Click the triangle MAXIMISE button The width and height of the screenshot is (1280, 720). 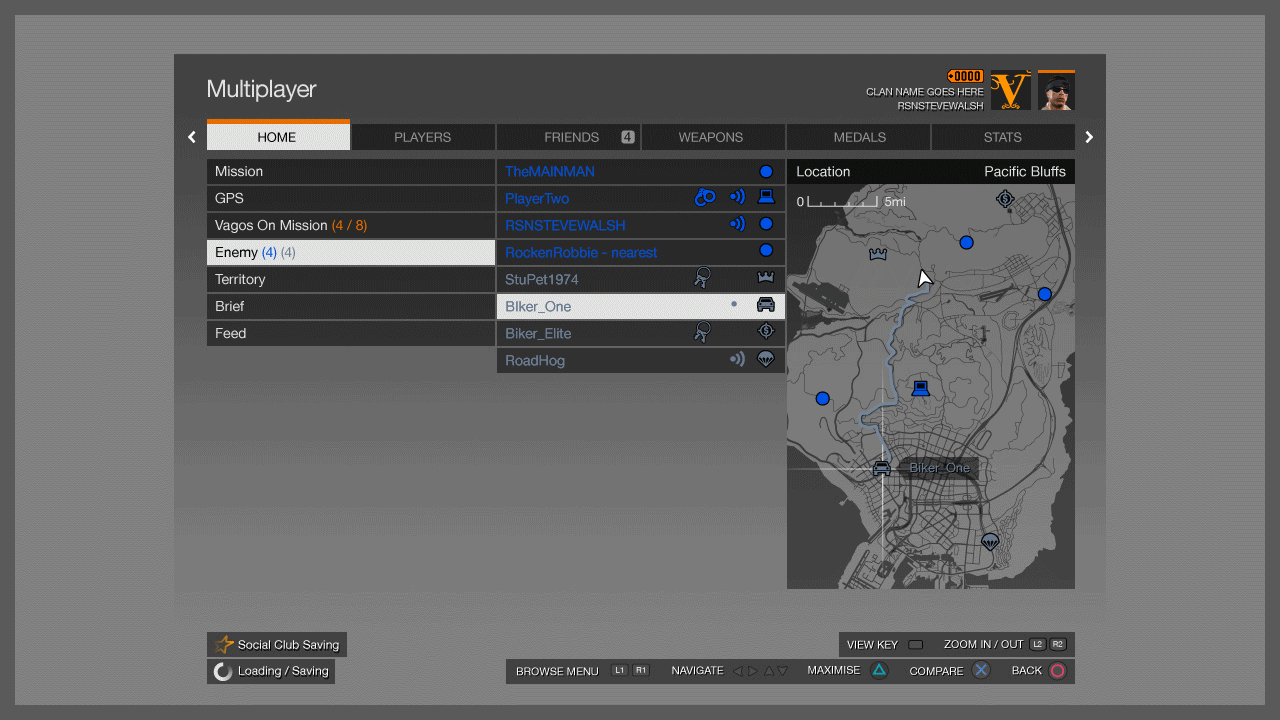[879, 670]
